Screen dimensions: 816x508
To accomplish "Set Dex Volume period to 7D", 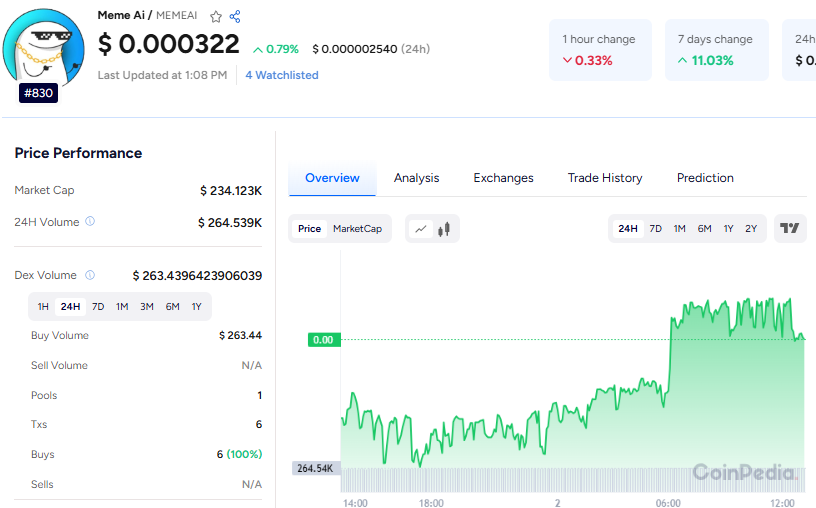I will click(x=98, y=307).
